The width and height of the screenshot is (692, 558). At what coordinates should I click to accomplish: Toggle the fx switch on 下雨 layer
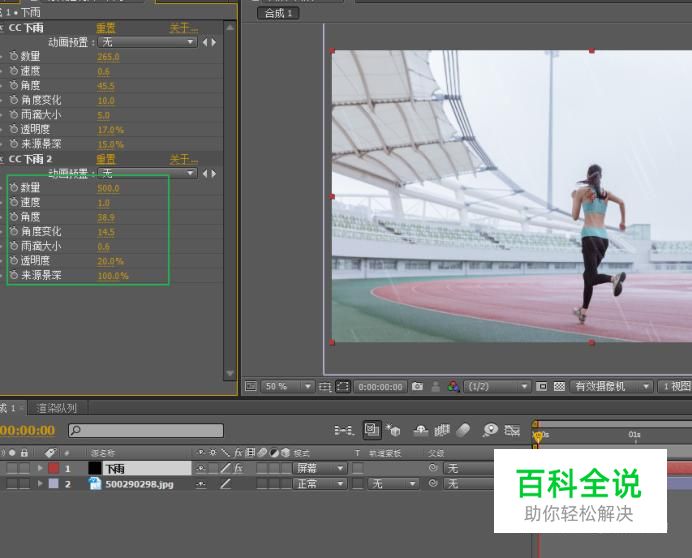click(239, 468)
